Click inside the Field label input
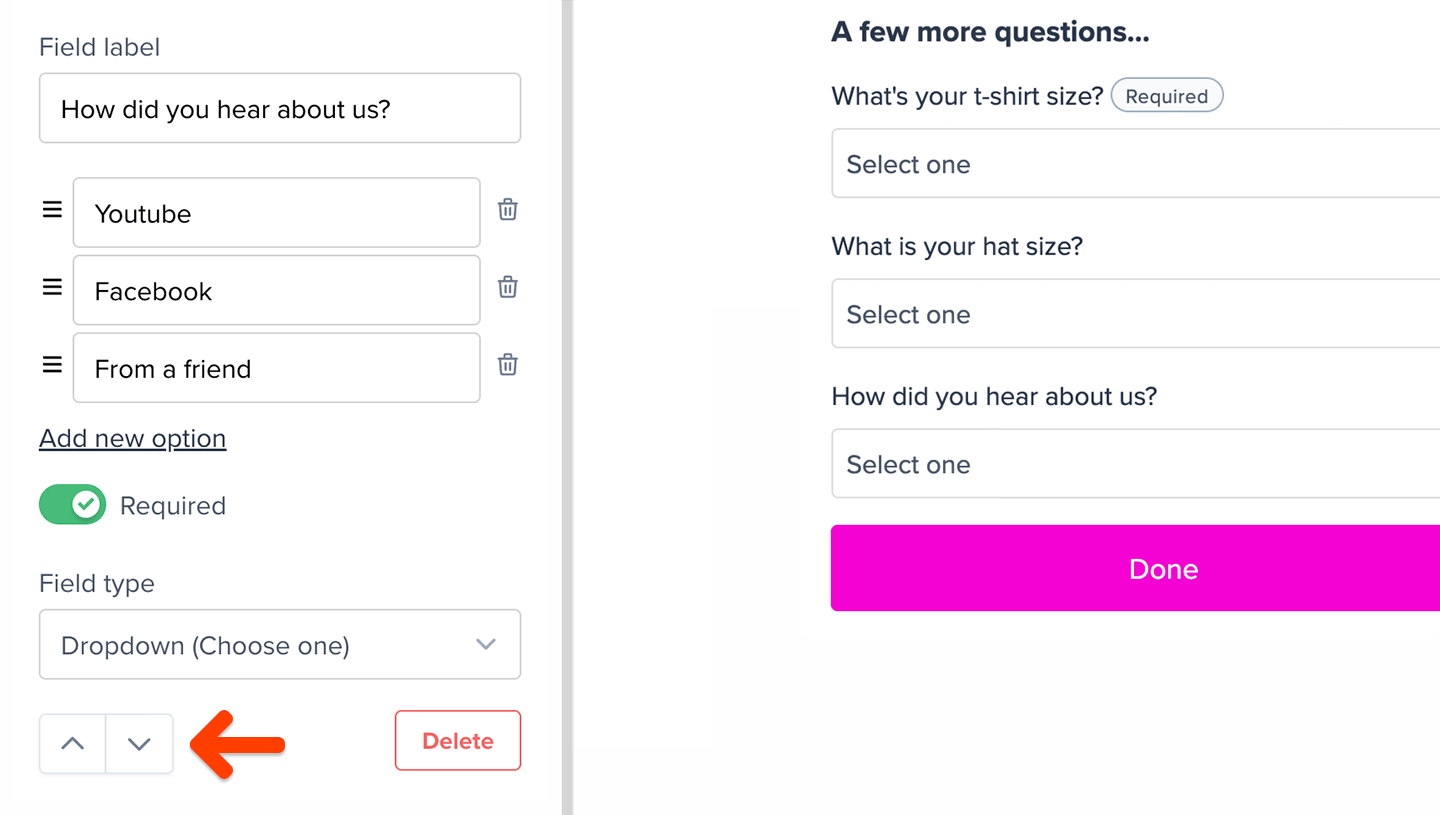This screenshot has height=815, width=1440. (x=280, y=108)
